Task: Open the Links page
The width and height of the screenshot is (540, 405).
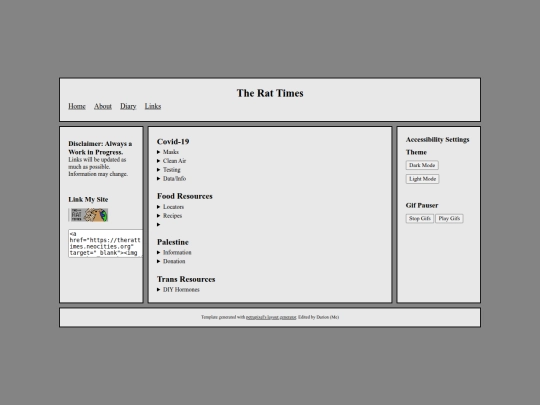Action: click(153, 106)
